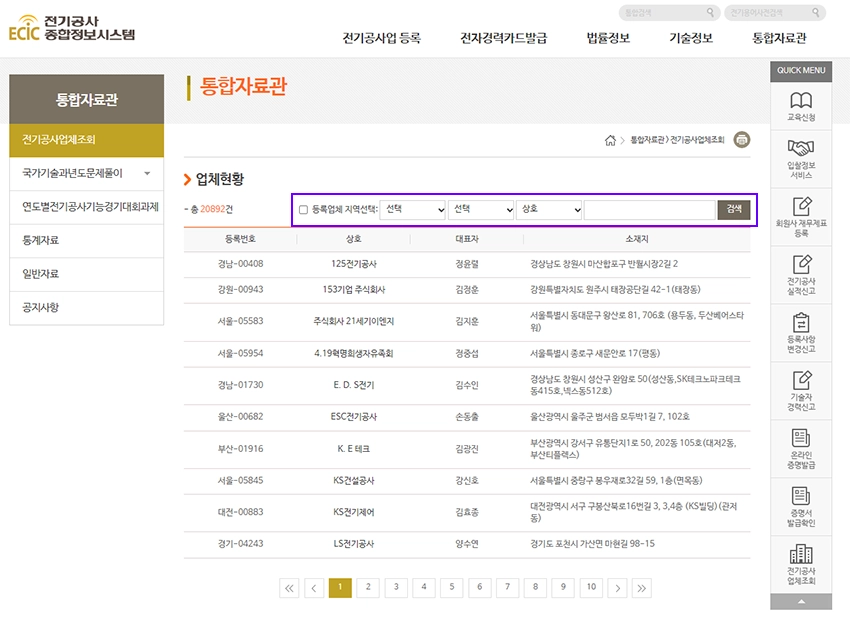Click company name KS건설공사
Viewport: 850px width, 623px height.
[353, 480]
